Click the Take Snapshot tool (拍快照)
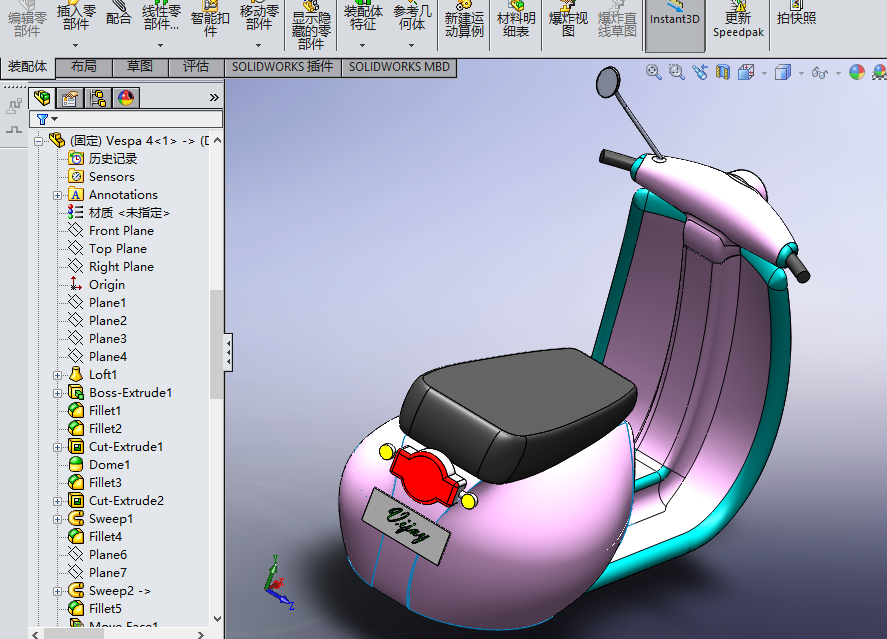 coord(796,14)
